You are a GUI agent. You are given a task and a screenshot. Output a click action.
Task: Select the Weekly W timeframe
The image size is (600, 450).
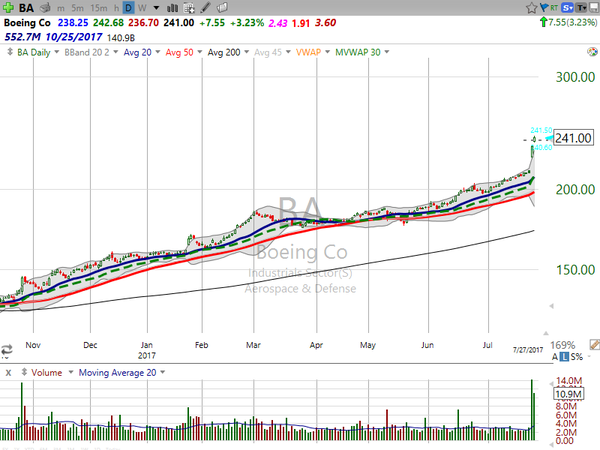click(x=142, y=8)
